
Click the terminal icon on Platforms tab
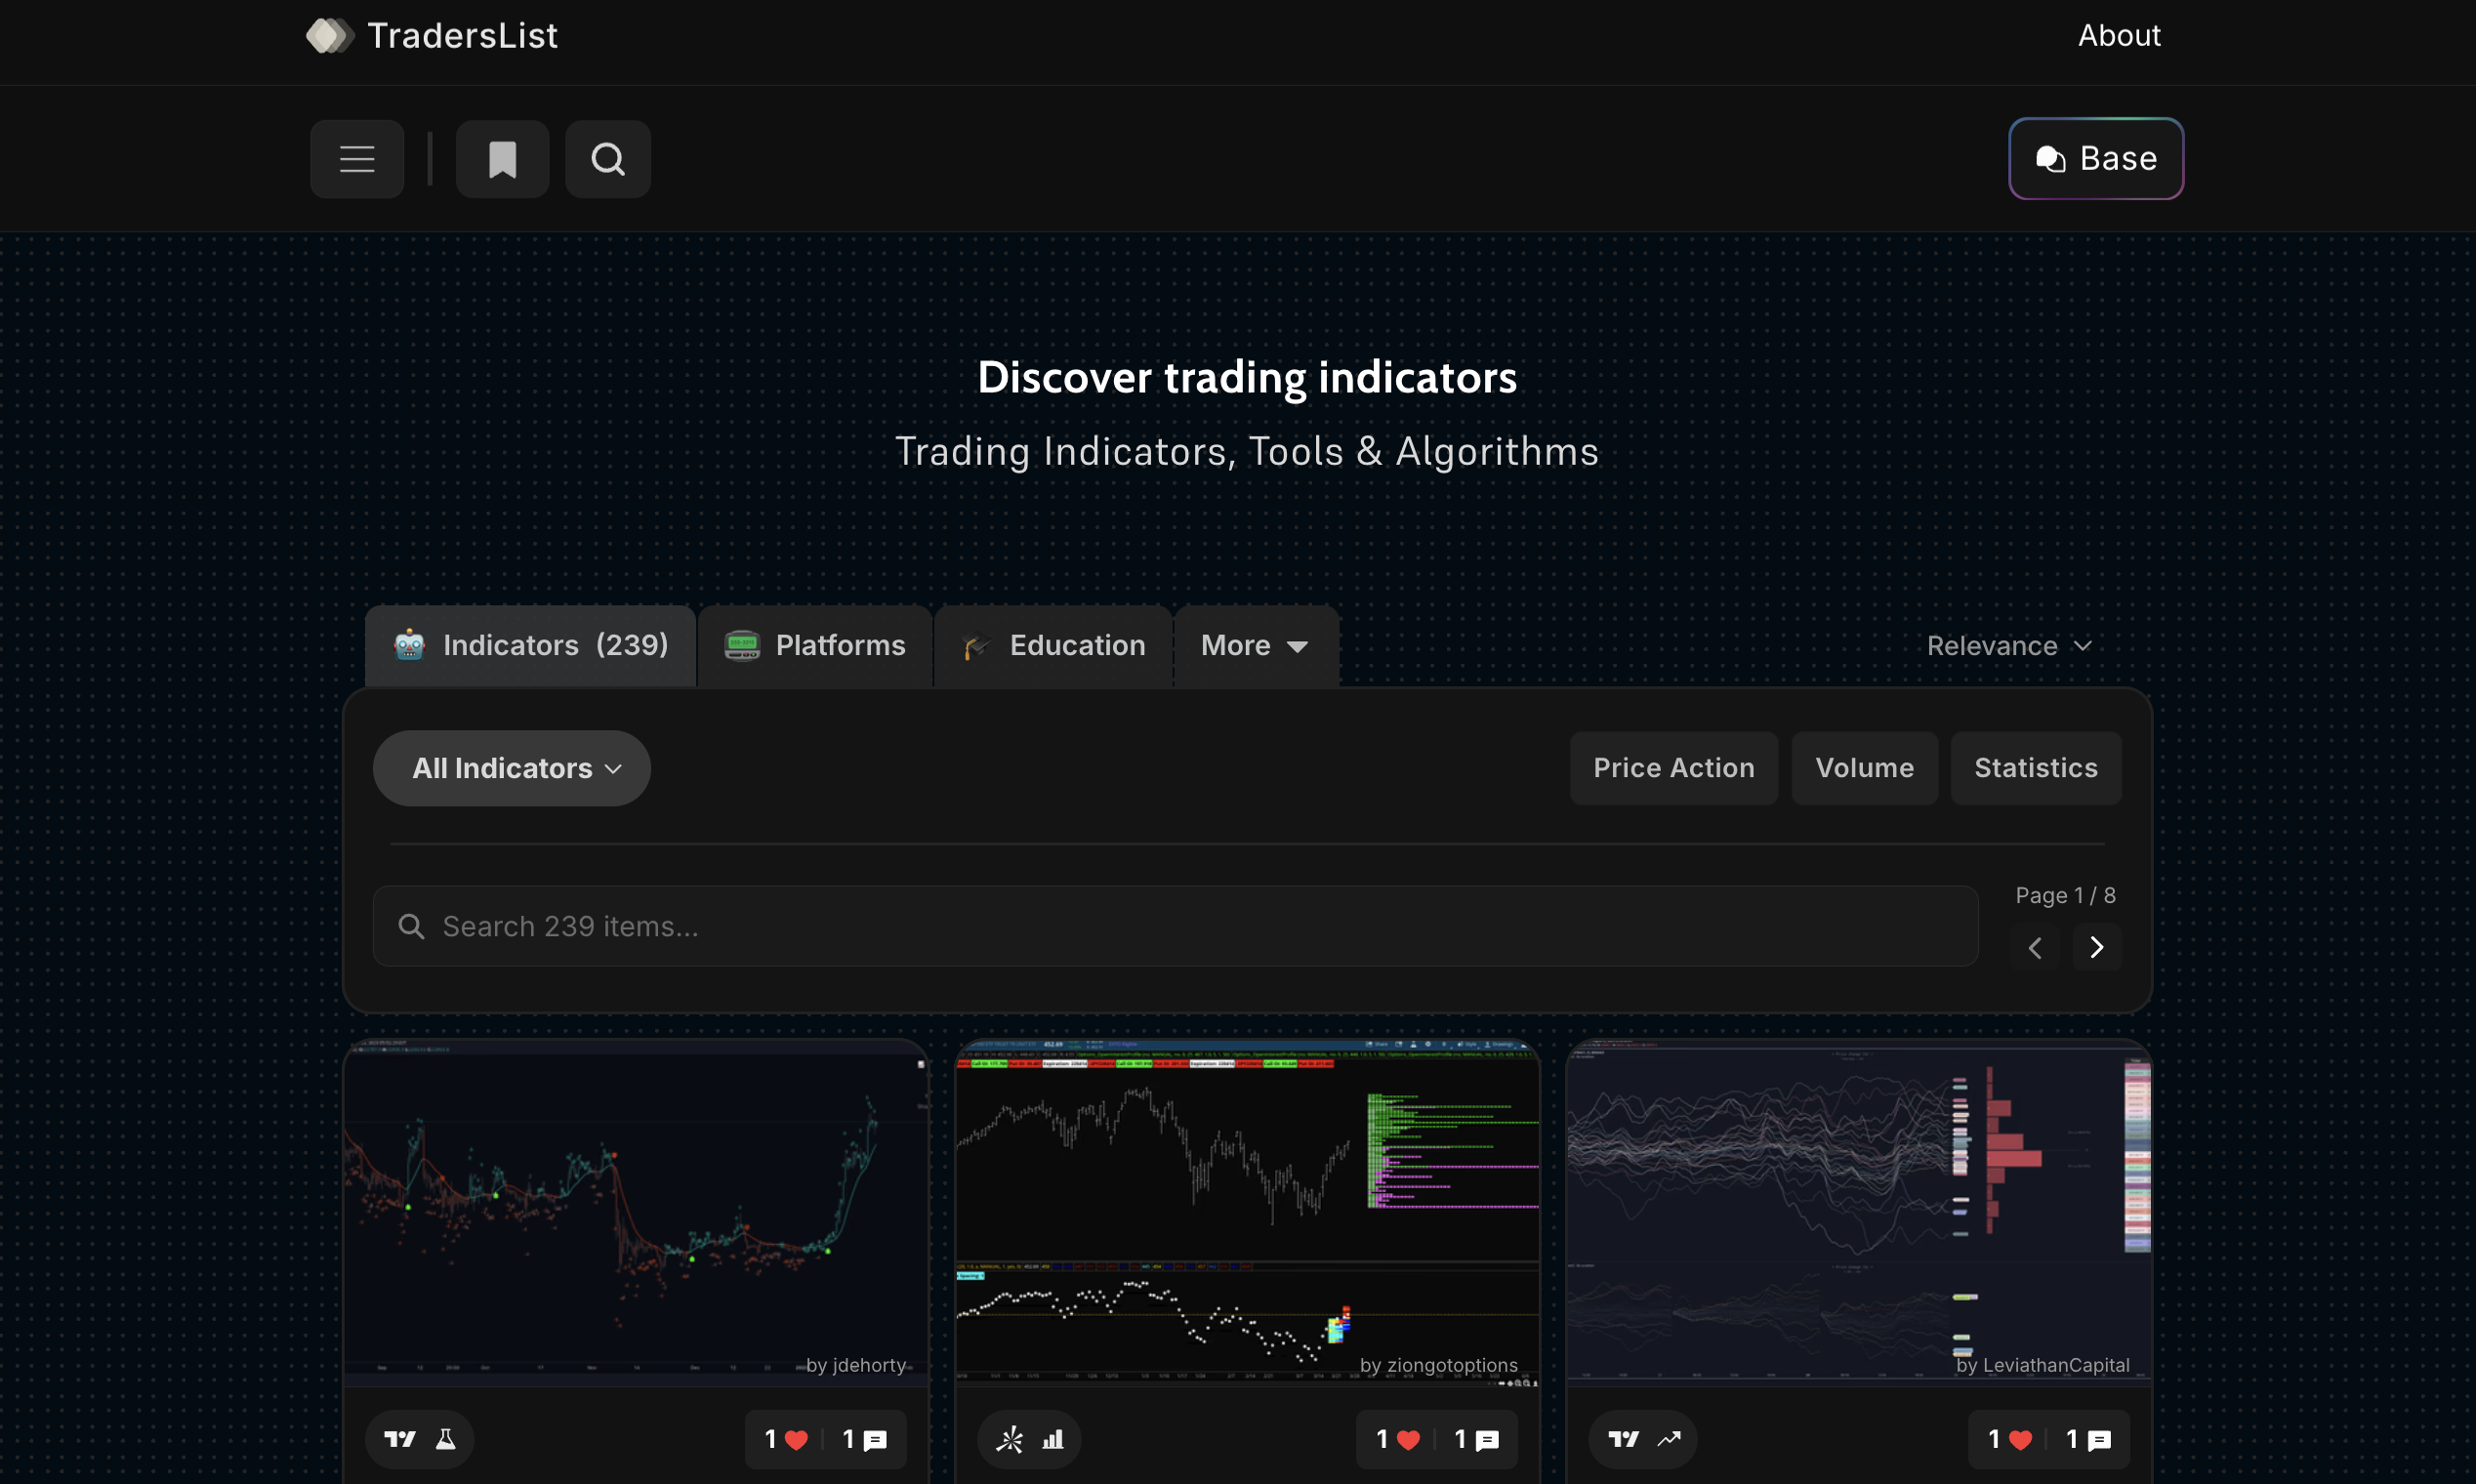pos(742,645)
